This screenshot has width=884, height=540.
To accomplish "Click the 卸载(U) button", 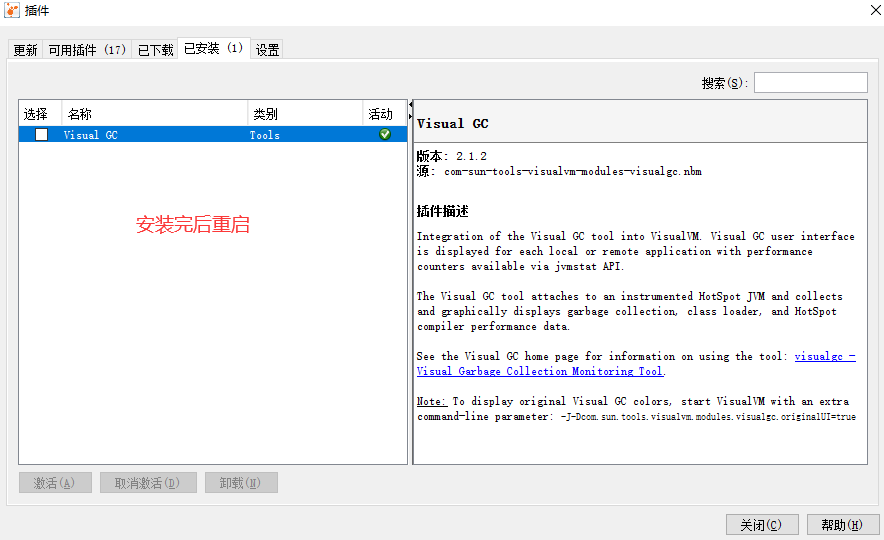I will [241, 483].
